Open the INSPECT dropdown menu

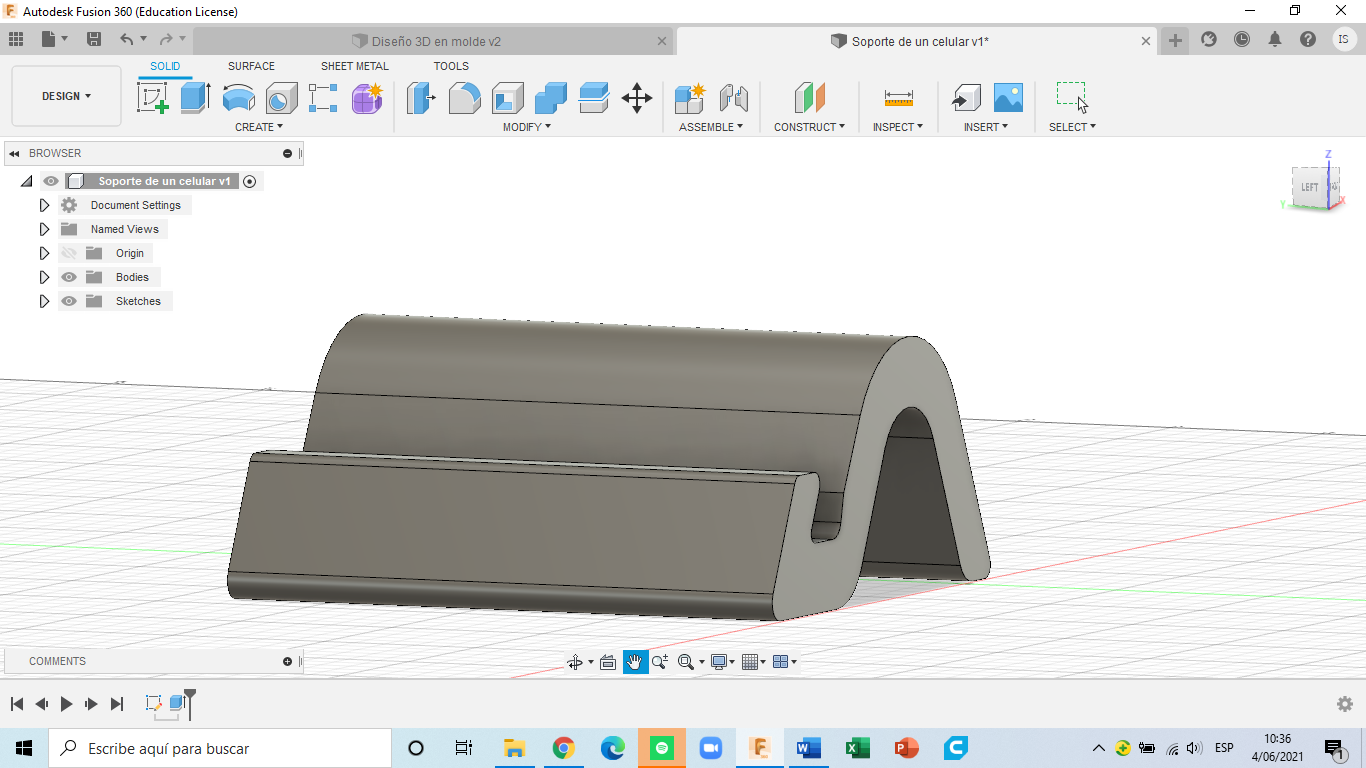tap(897, 127)
